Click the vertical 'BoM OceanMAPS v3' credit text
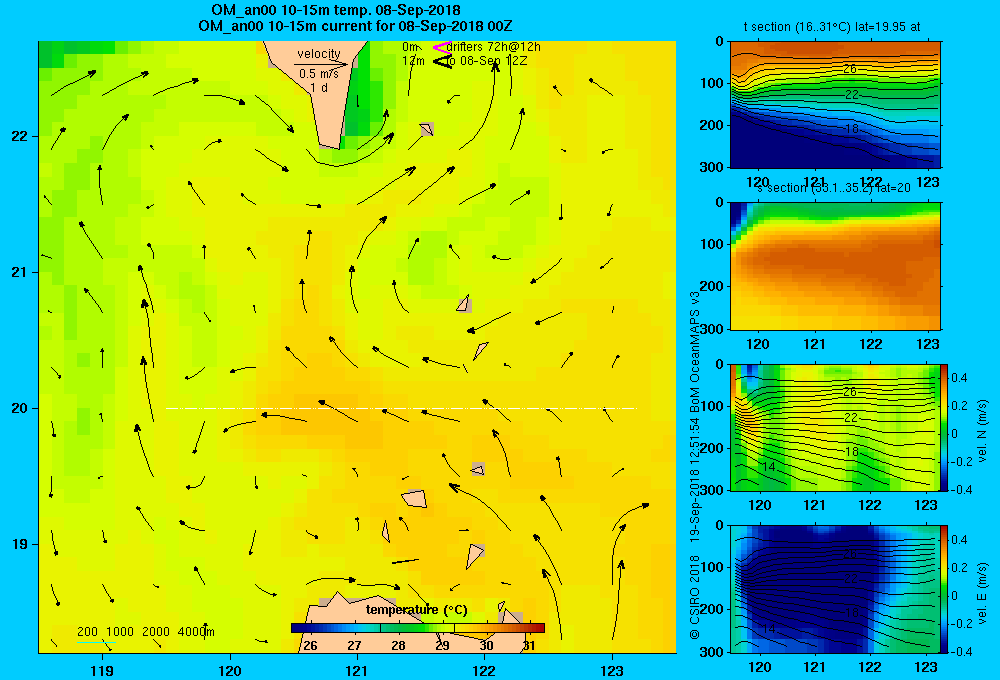This screenshot has width=1000, height=680. pyautogui.click(x=694, y=353)
